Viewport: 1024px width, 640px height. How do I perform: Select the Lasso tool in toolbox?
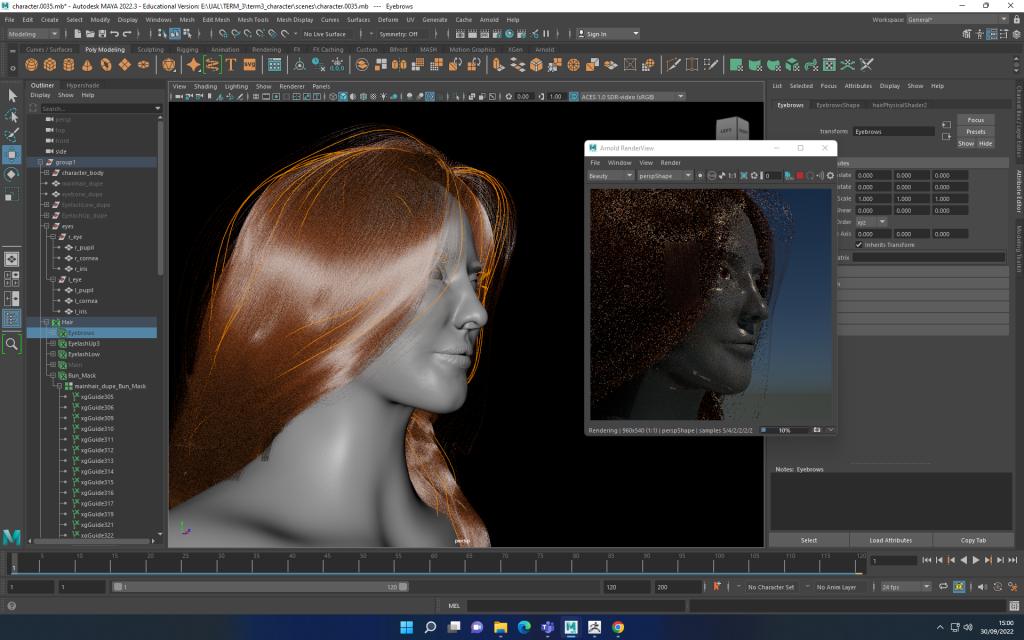coord(12,116)
